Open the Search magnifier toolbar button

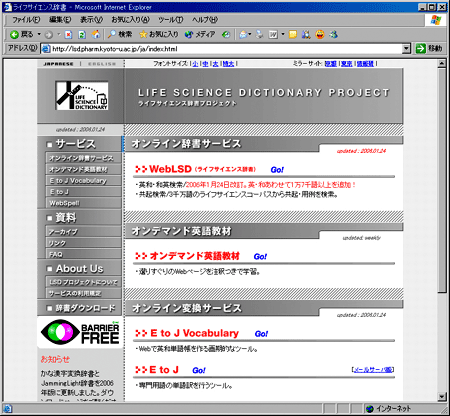point(120,34)
